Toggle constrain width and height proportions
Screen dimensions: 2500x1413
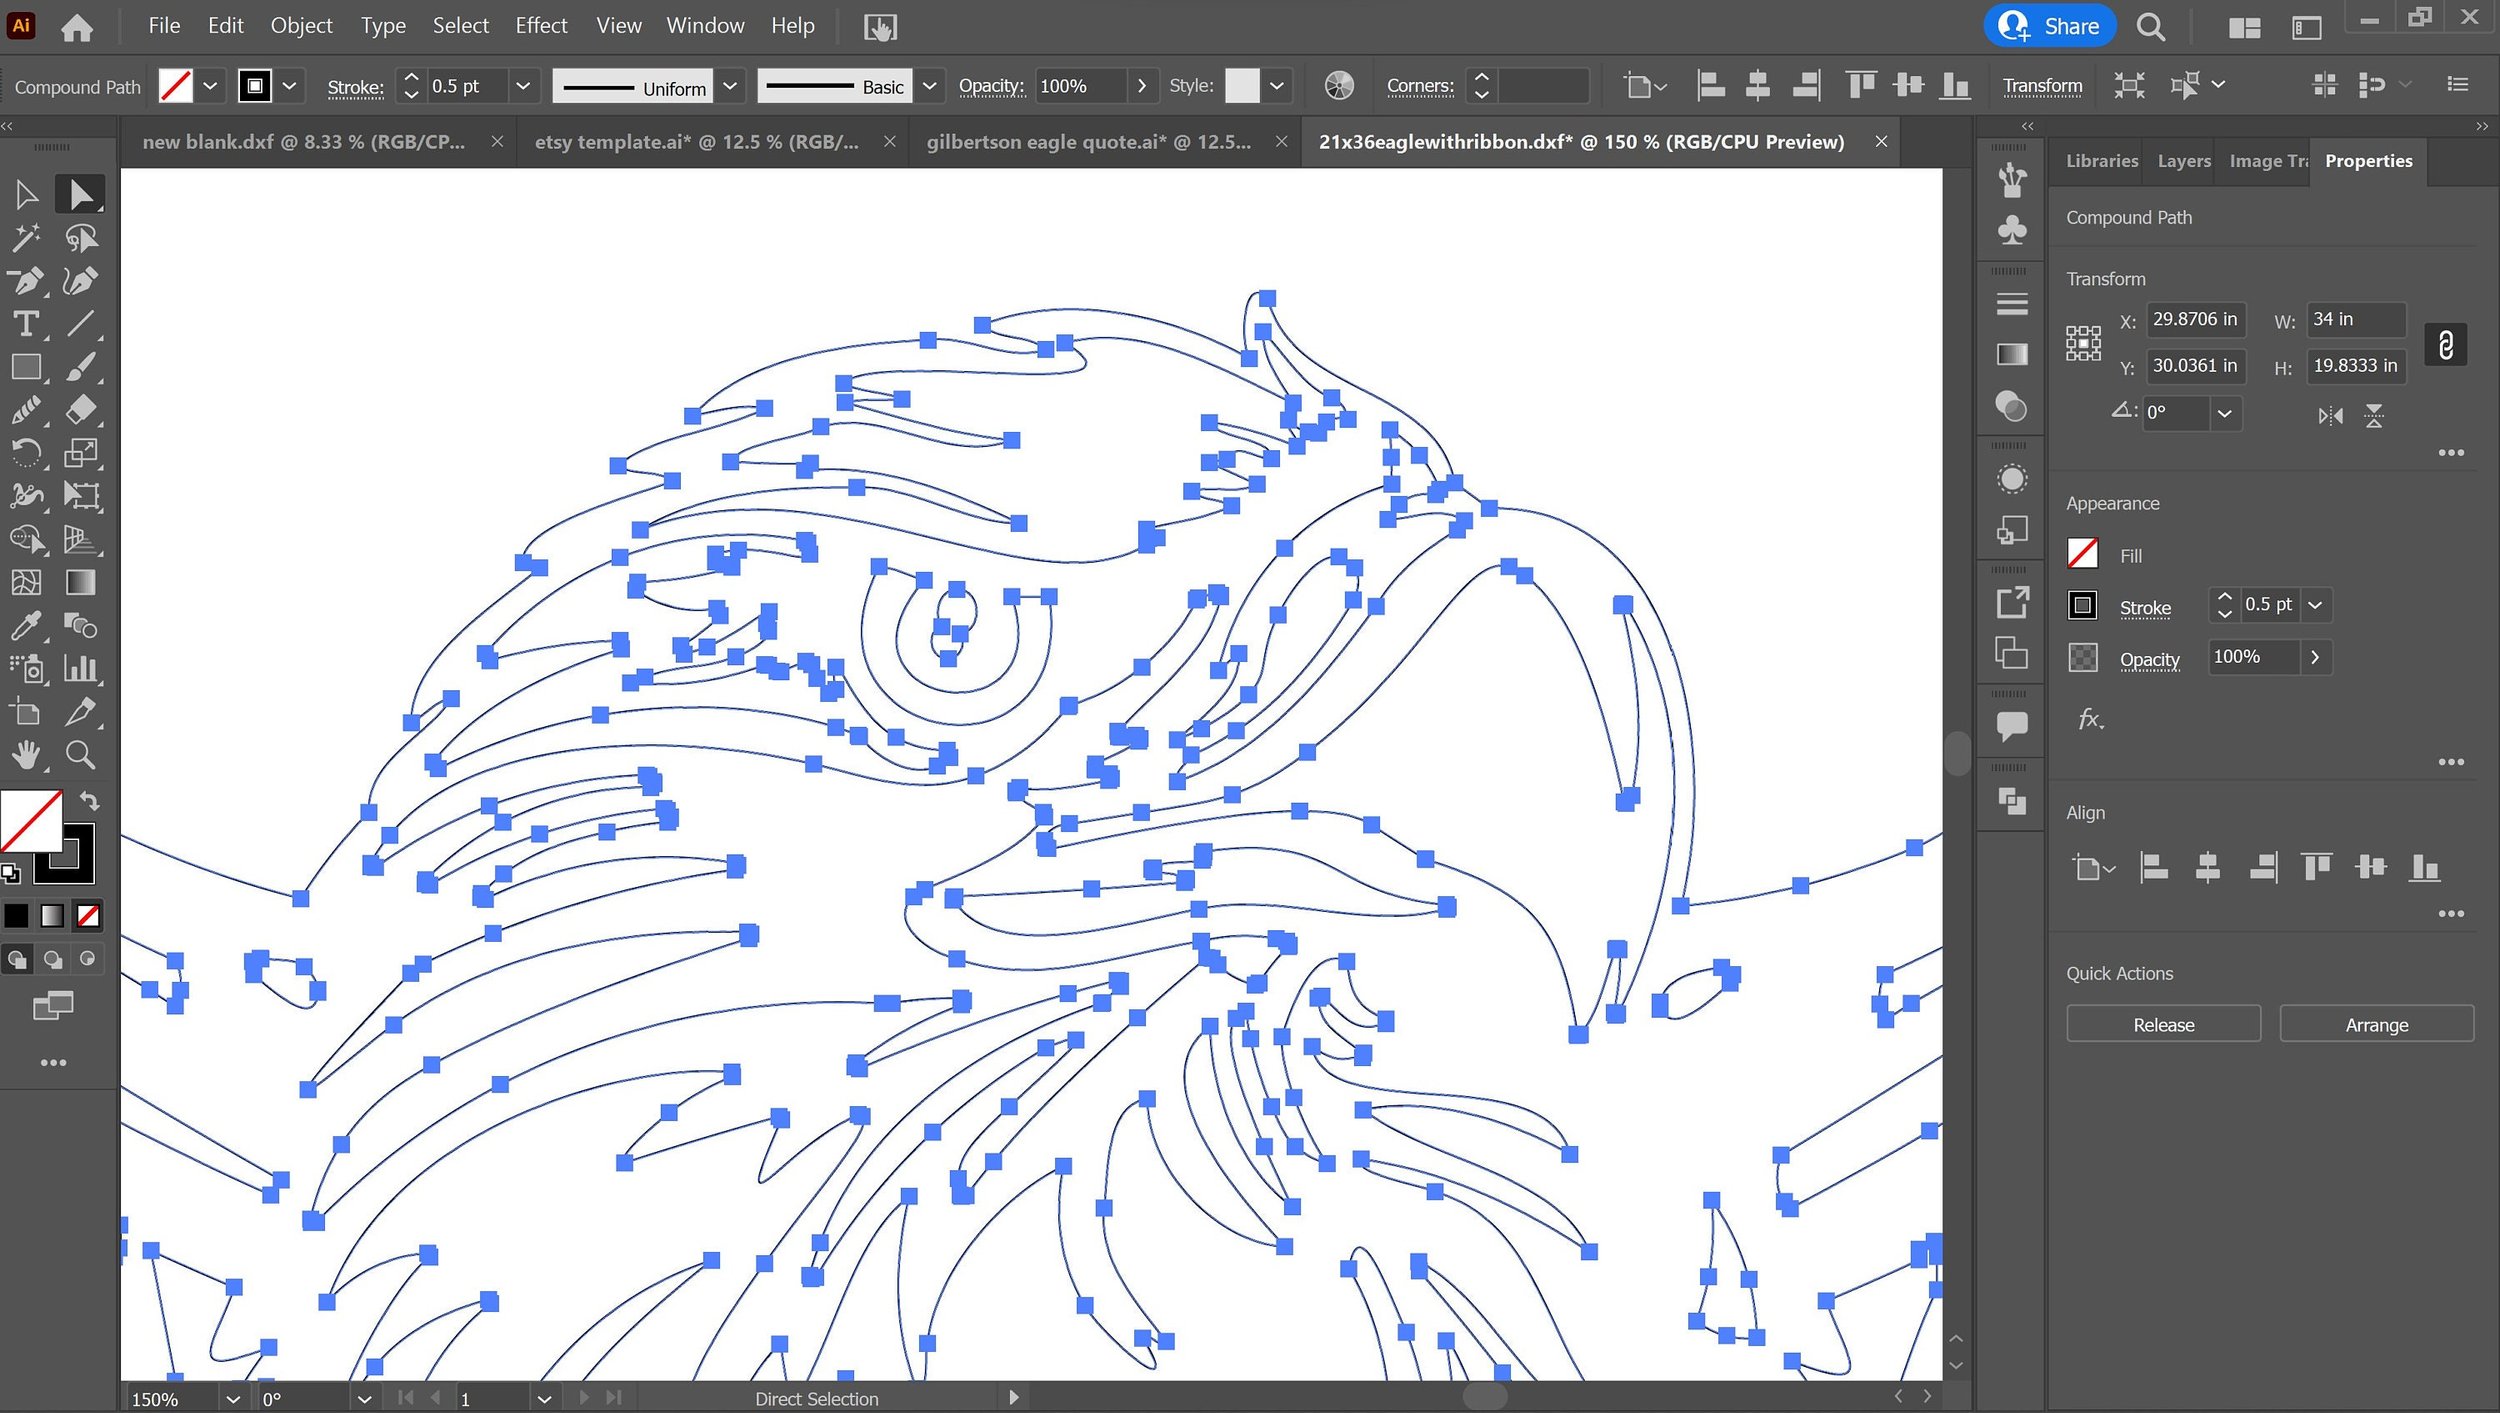point(2445,345)
